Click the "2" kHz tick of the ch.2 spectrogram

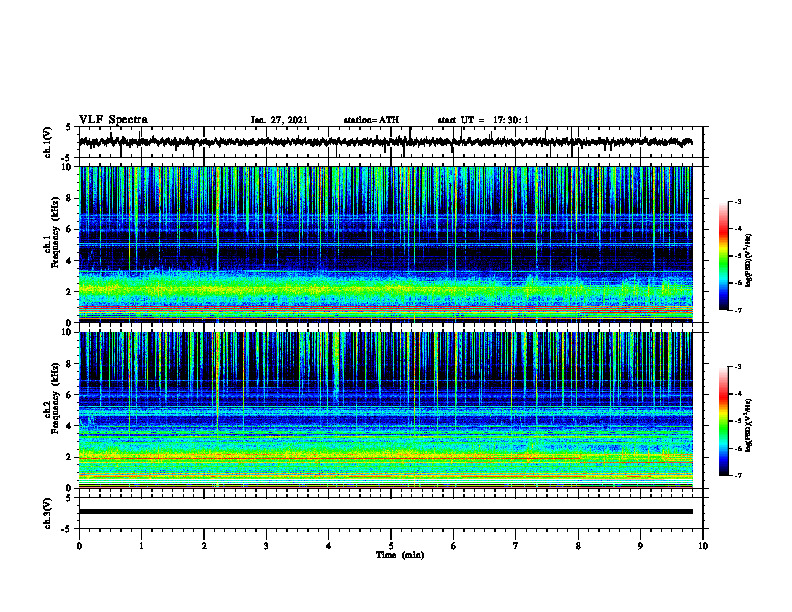click(x=70, y=457)
